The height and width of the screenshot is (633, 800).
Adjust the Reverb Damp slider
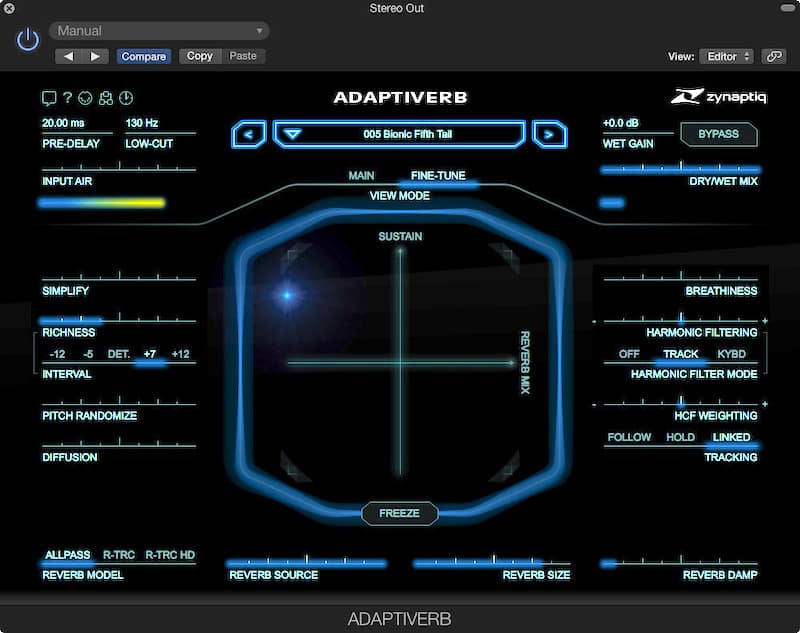coord(681,562)
